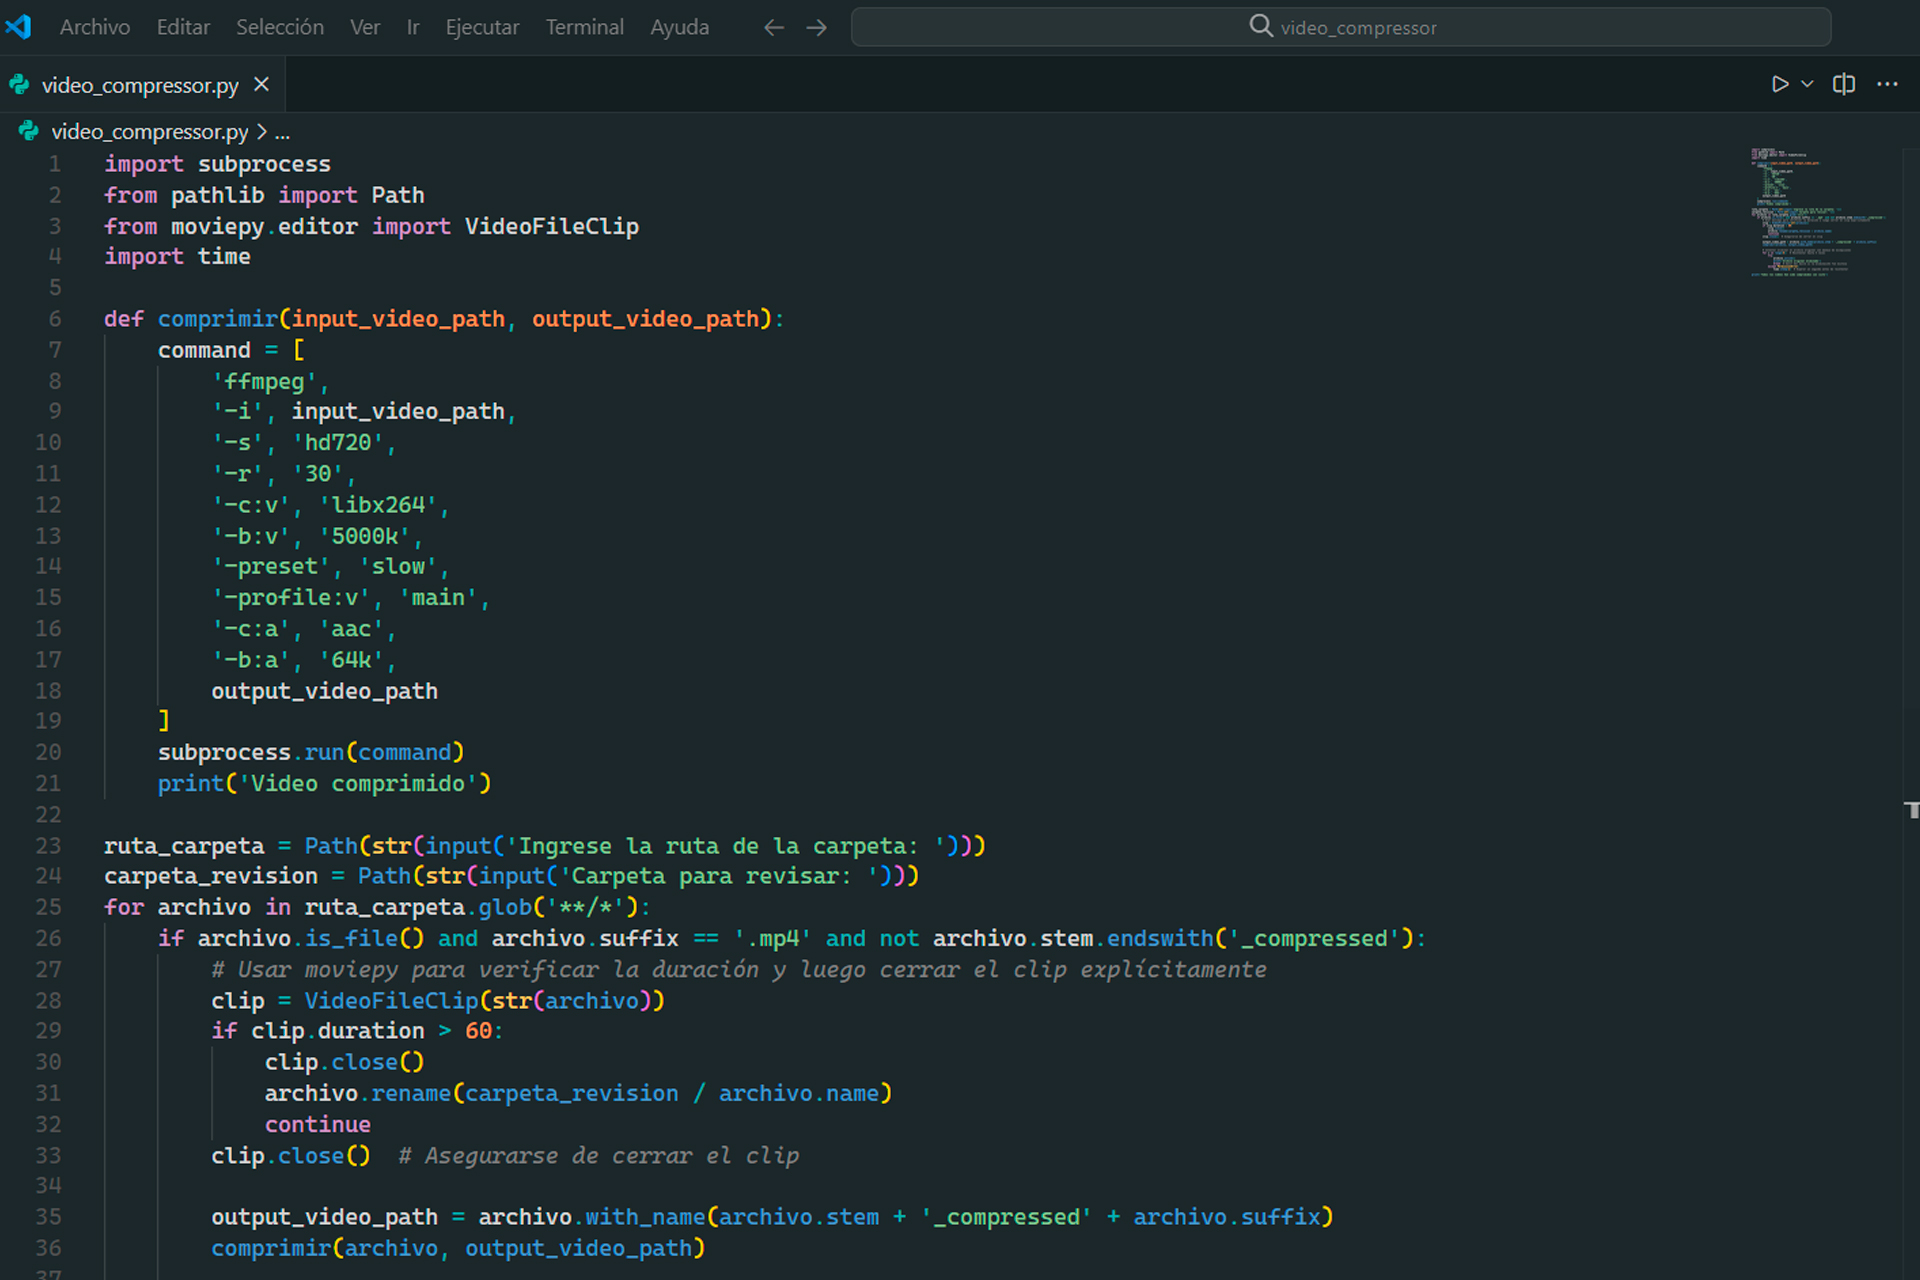Select the video_compressor.py editor tab
1920x1280 pixels.
coord(140,85)
